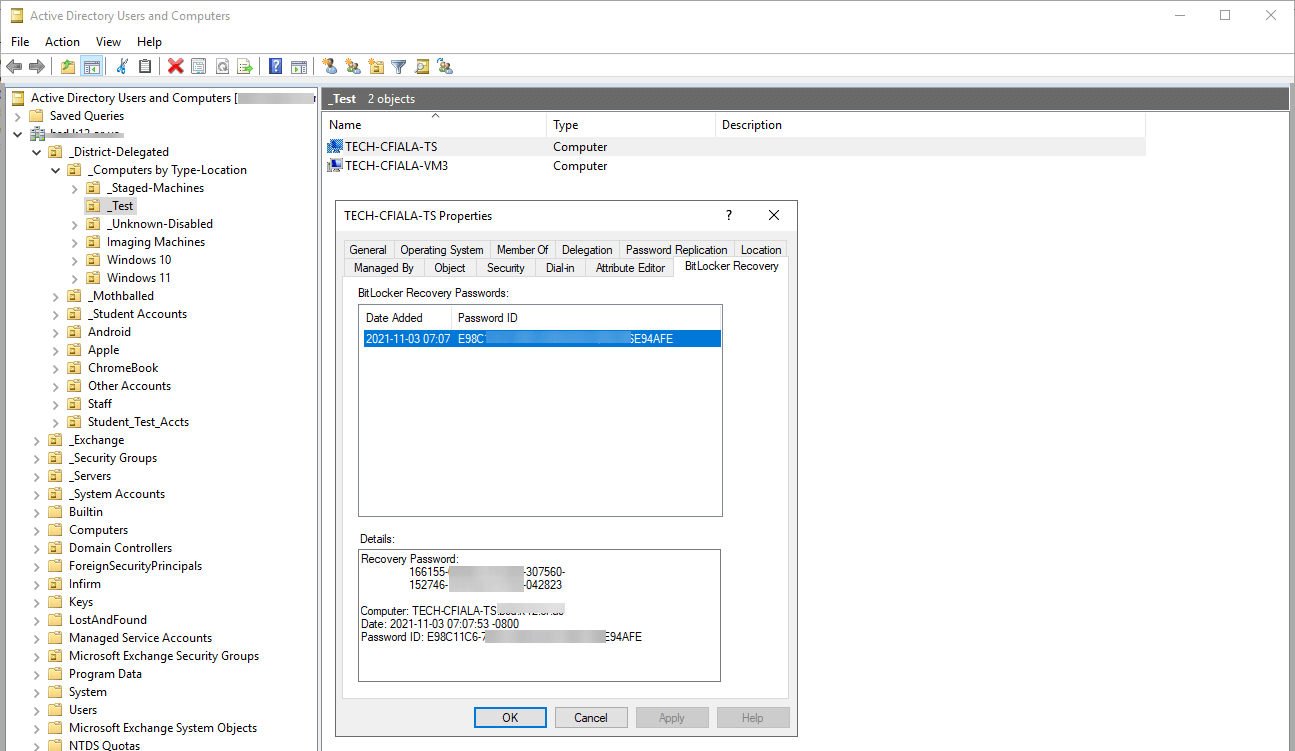Open Properties using toolbar properties icon
This screenshot has width=1295, height=751.
click(199, 66)
